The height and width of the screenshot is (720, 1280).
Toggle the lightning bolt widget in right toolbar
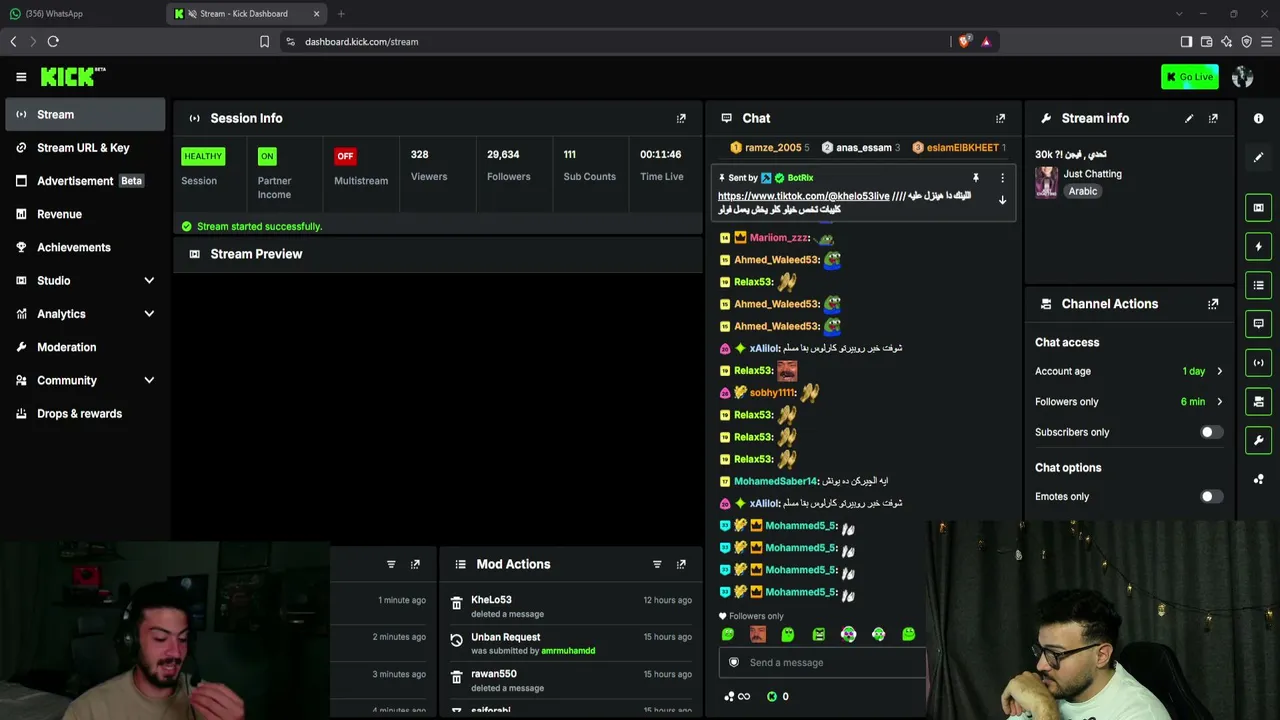tap(1258, 247)
